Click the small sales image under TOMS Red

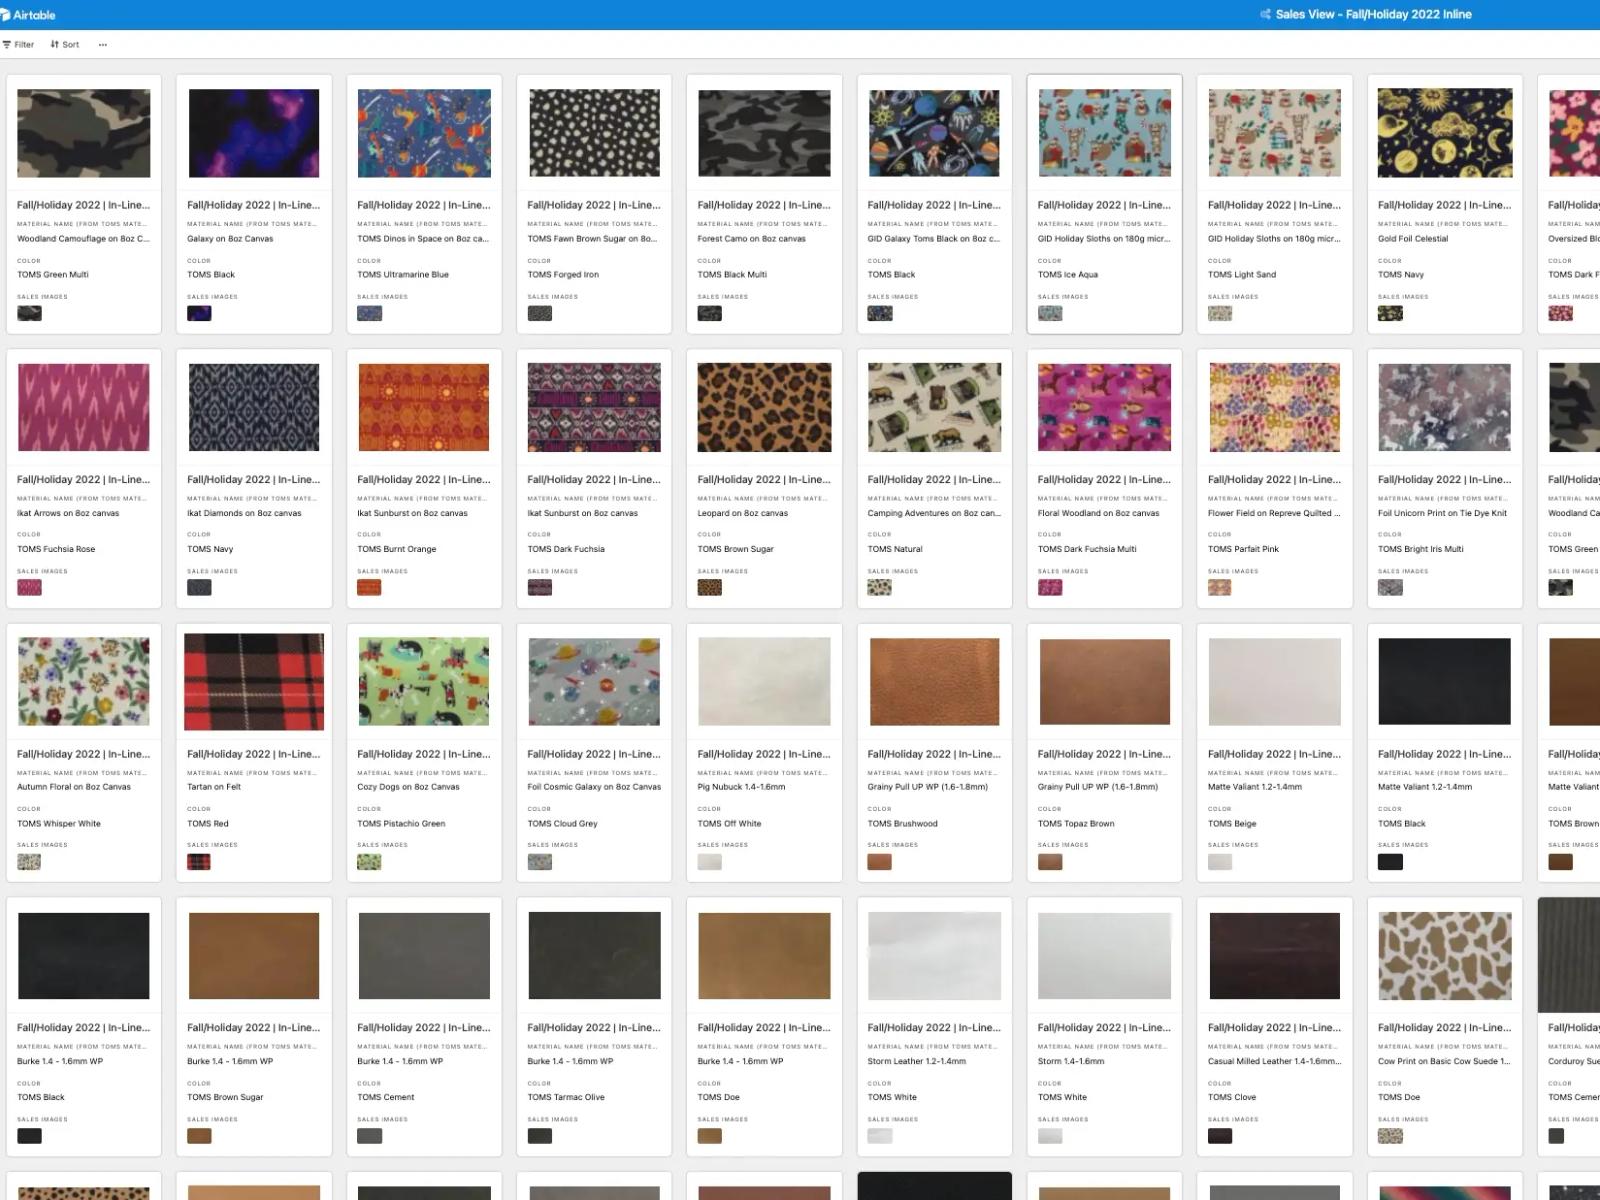200,862
